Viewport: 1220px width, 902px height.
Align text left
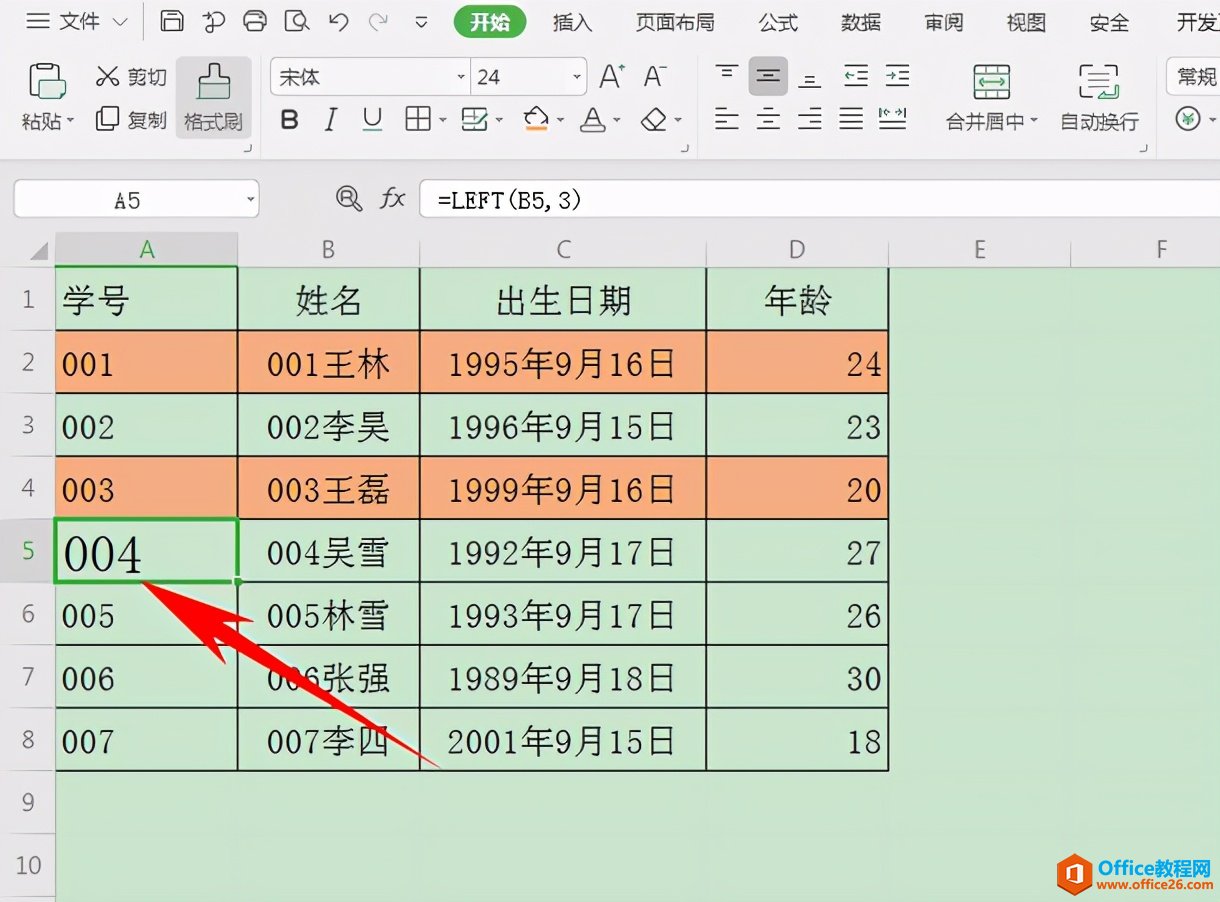point(727,120)
